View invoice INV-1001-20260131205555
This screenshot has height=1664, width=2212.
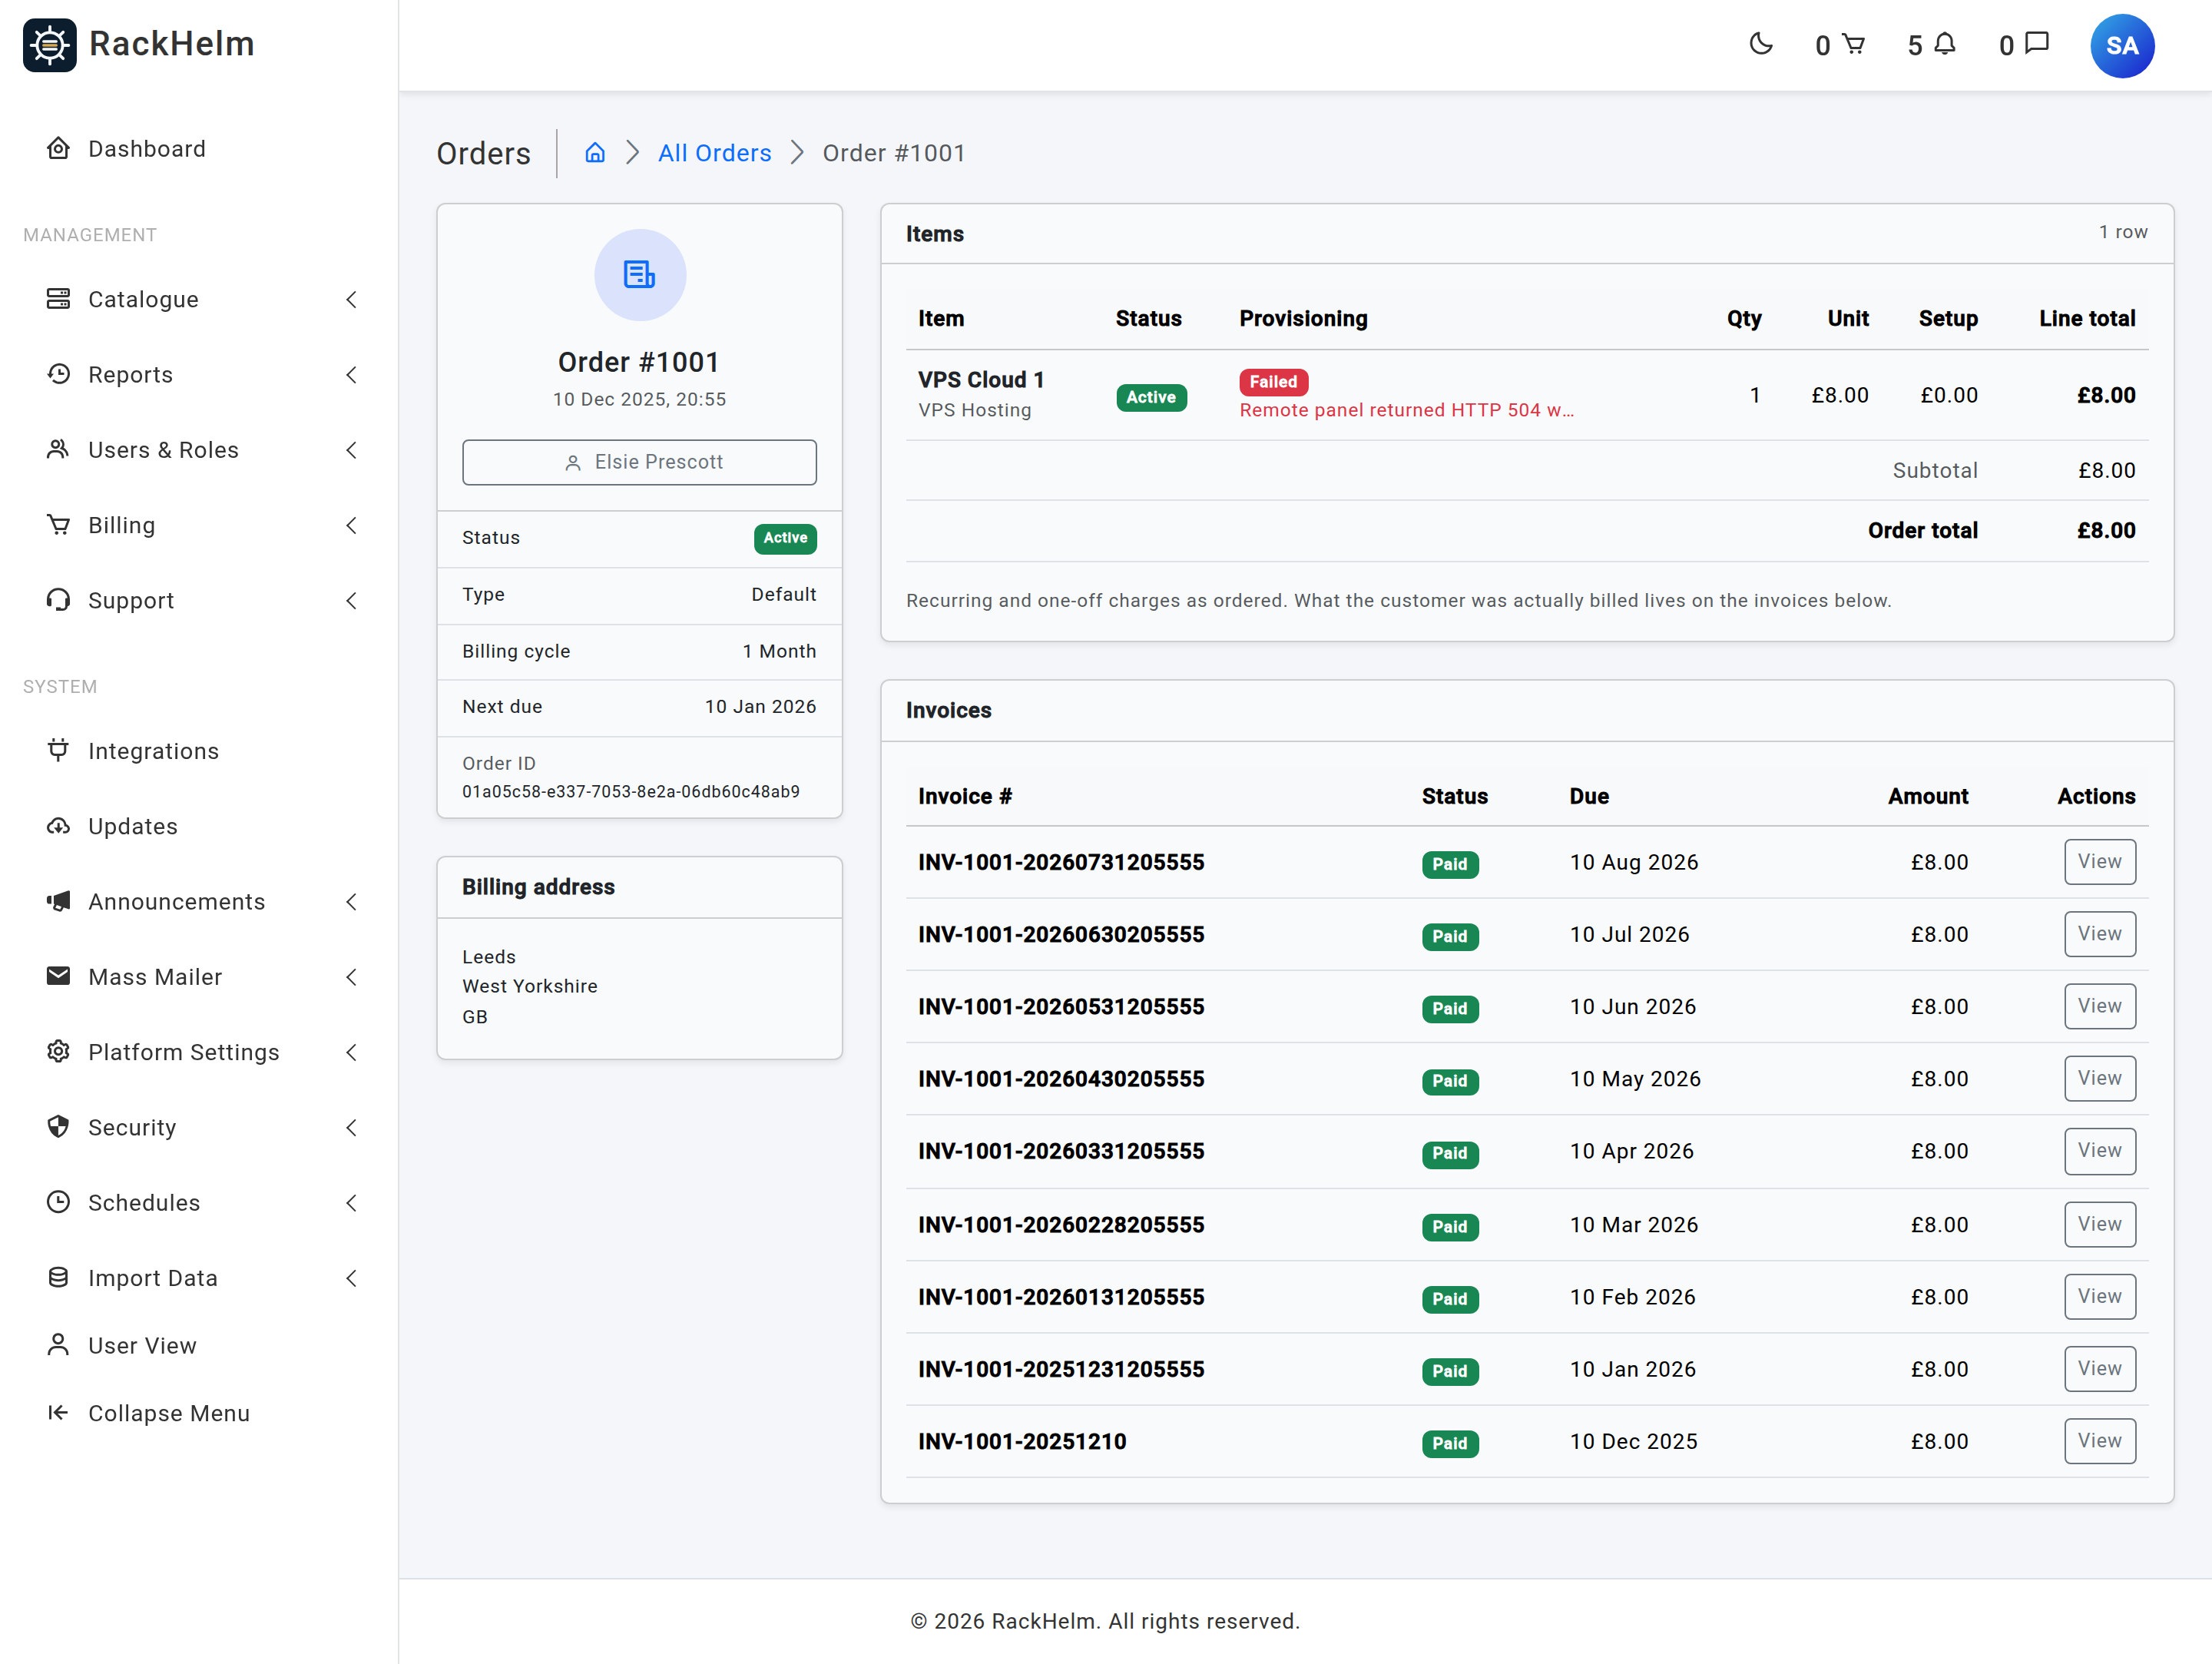point(2099,1296)
